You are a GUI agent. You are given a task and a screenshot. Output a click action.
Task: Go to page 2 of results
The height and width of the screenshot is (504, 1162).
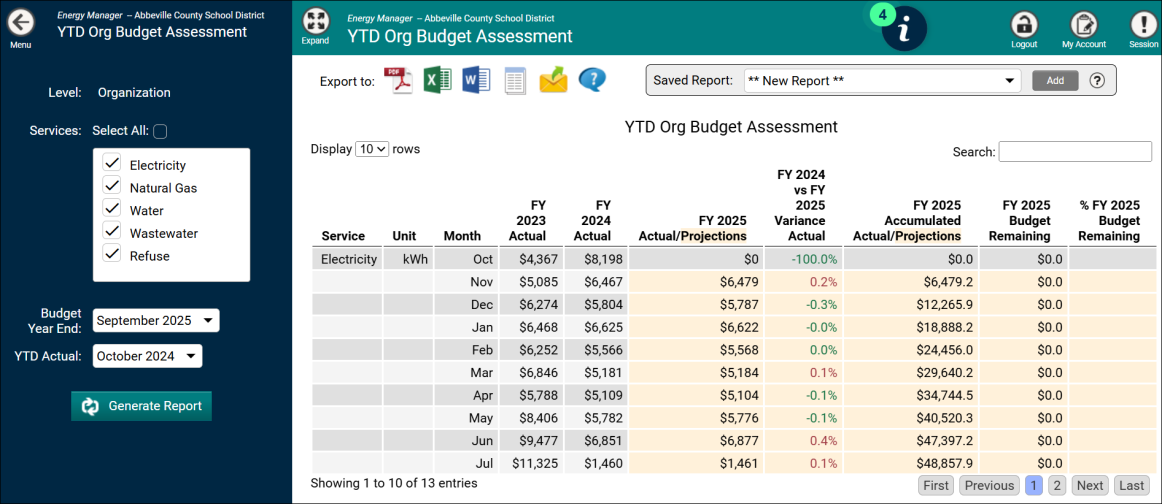(1057, 485)
